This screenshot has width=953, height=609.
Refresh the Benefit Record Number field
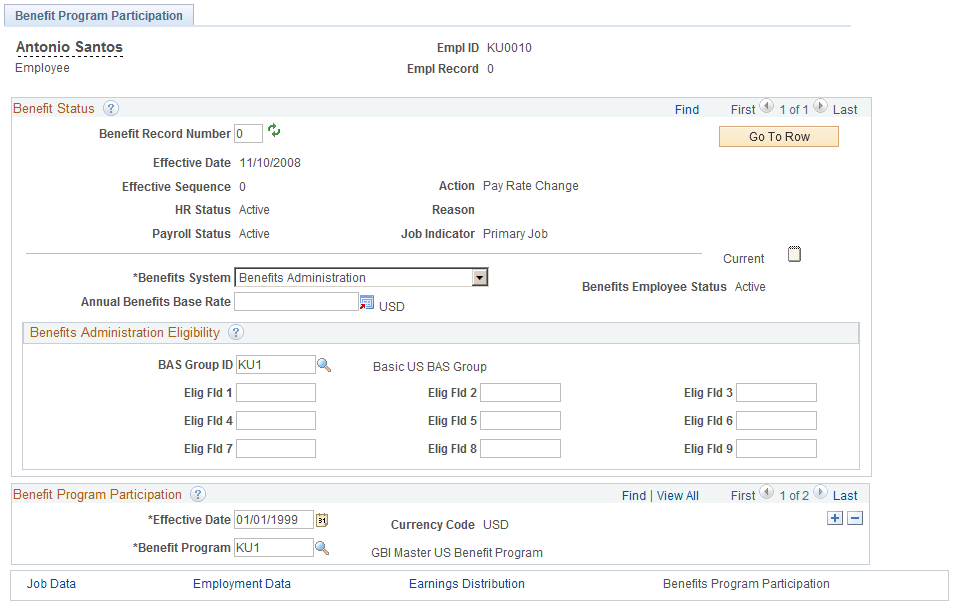(x=274, y=131)
